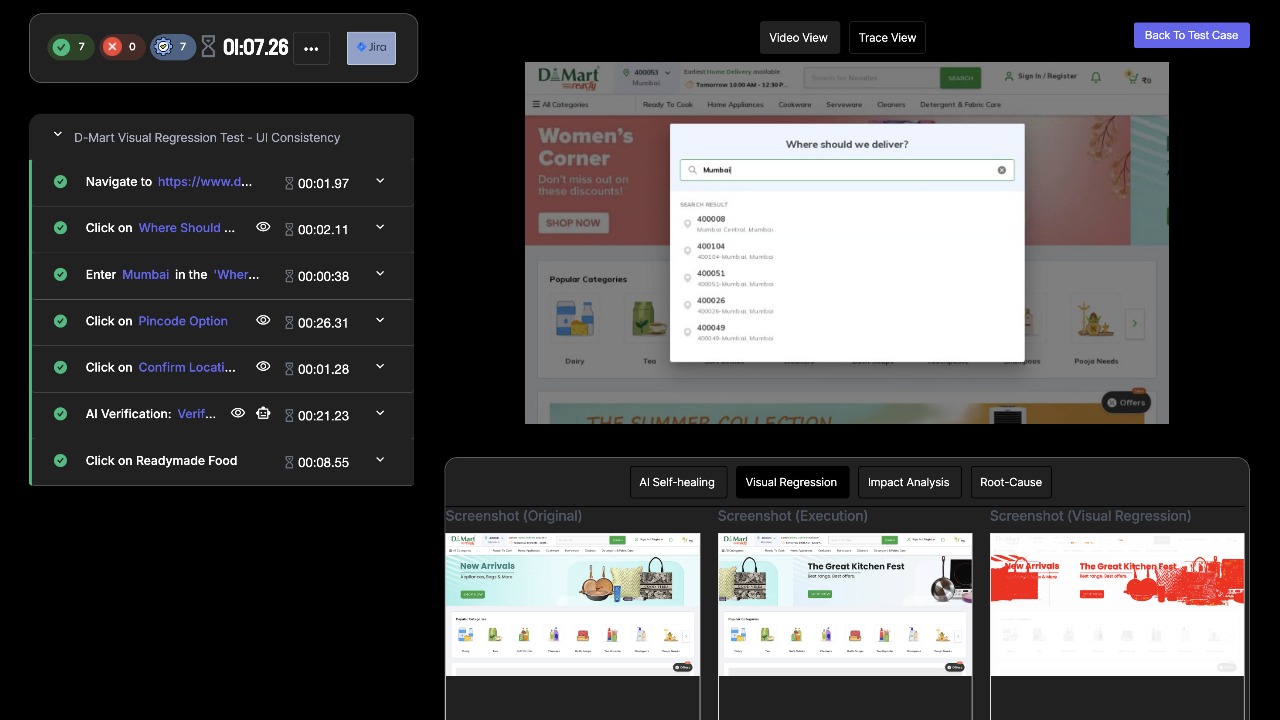Open the AI Self-healing tab

click(x=677, y=482)
